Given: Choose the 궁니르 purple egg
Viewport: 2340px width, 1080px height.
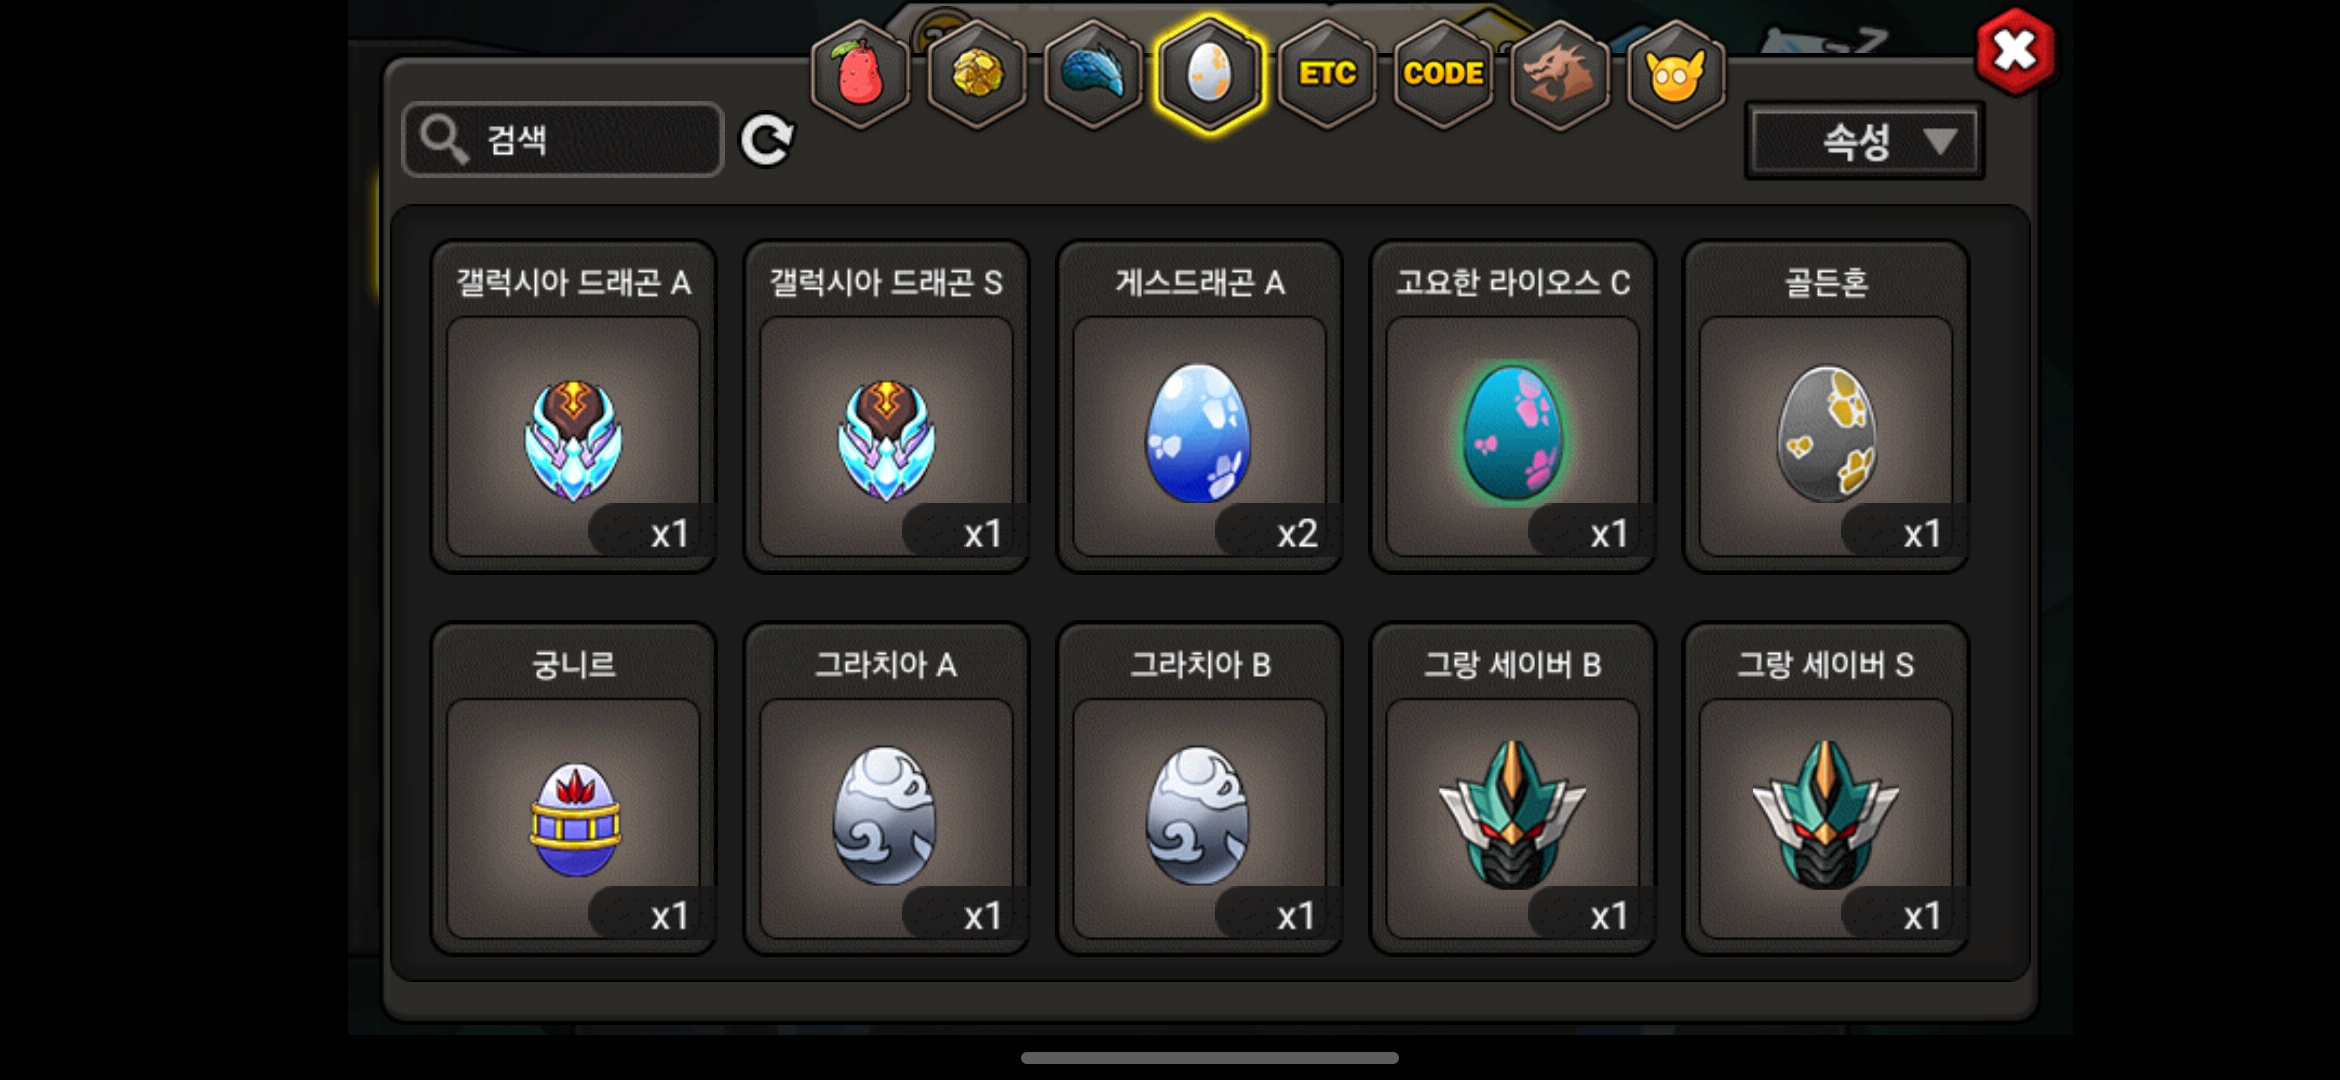Looking at the screenshot, I should [573, 788].
